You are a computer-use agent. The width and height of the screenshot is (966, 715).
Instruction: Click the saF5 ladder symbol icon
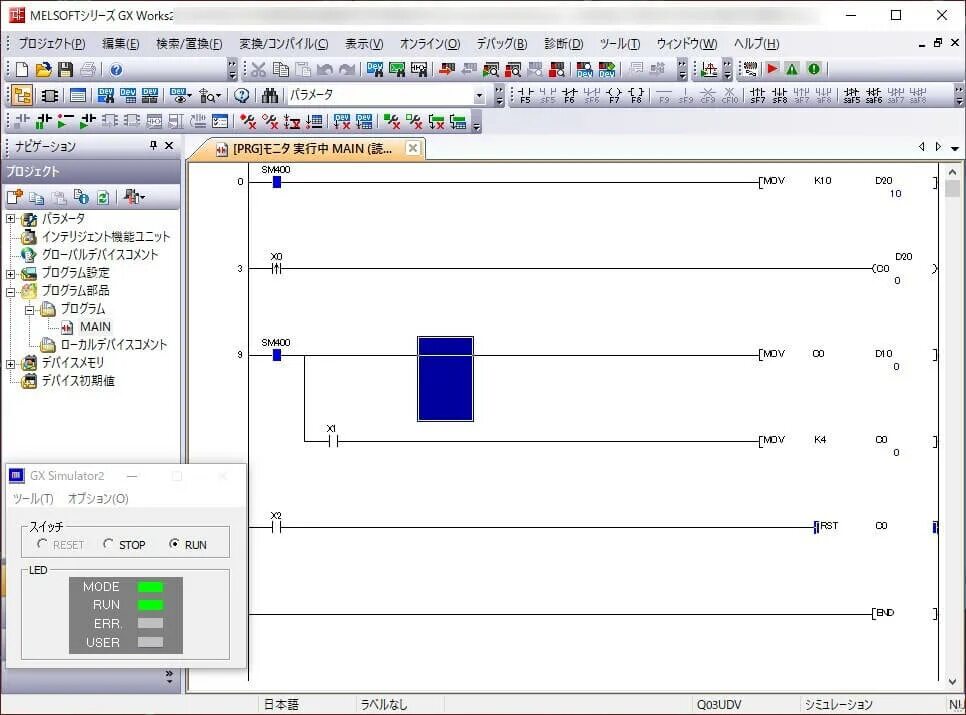851,95
